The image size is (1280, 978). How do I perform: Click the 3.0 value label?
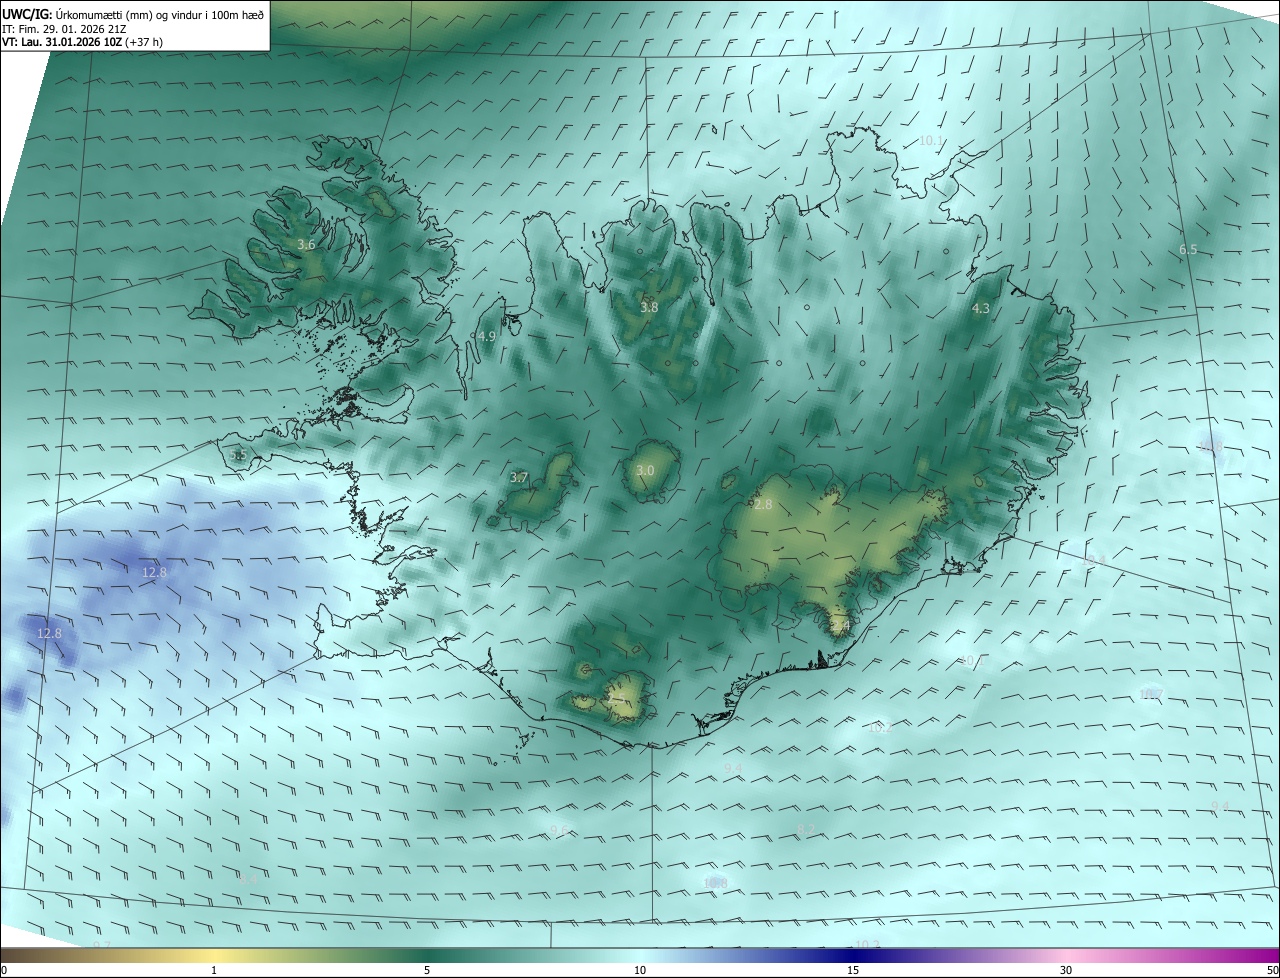pyautogui.click(x=645, y=470)
